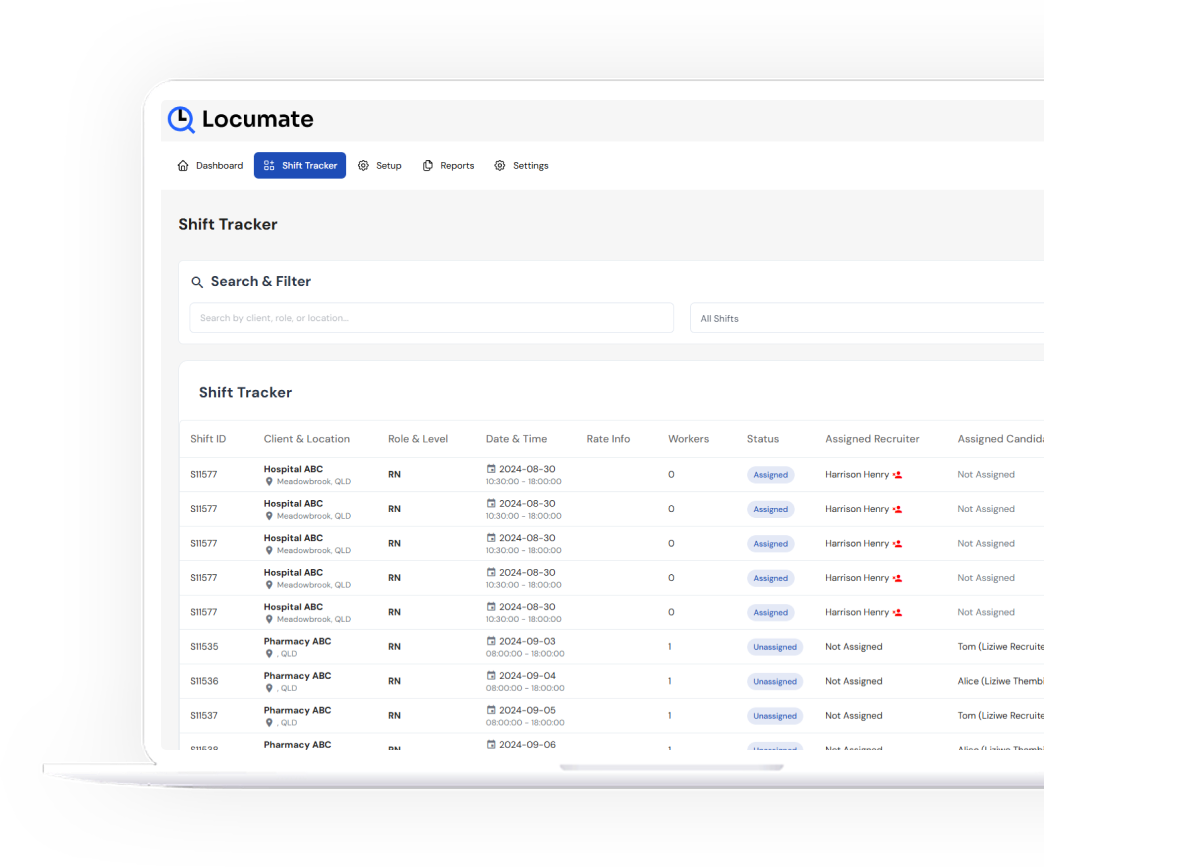Click the Assigned status badge in first row
The width and height of the screenshot is (1199, 868).
point(770,475)
